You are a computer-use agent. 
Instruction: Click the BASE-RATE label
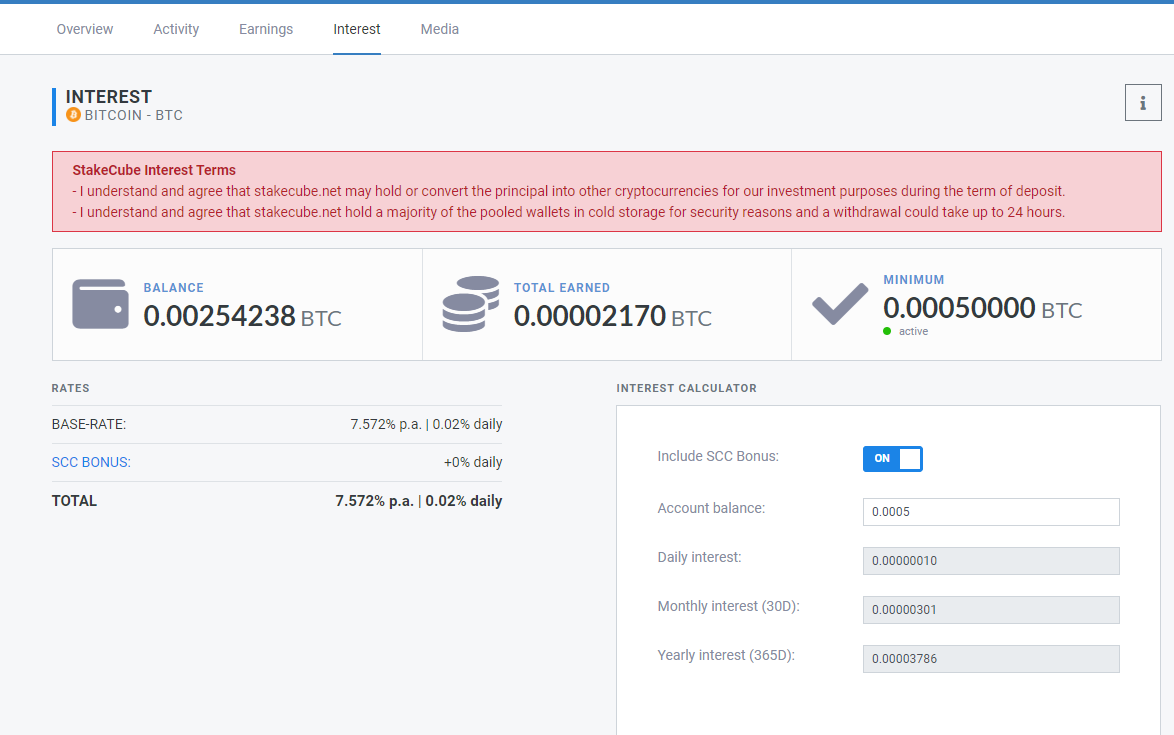(89, 424)
